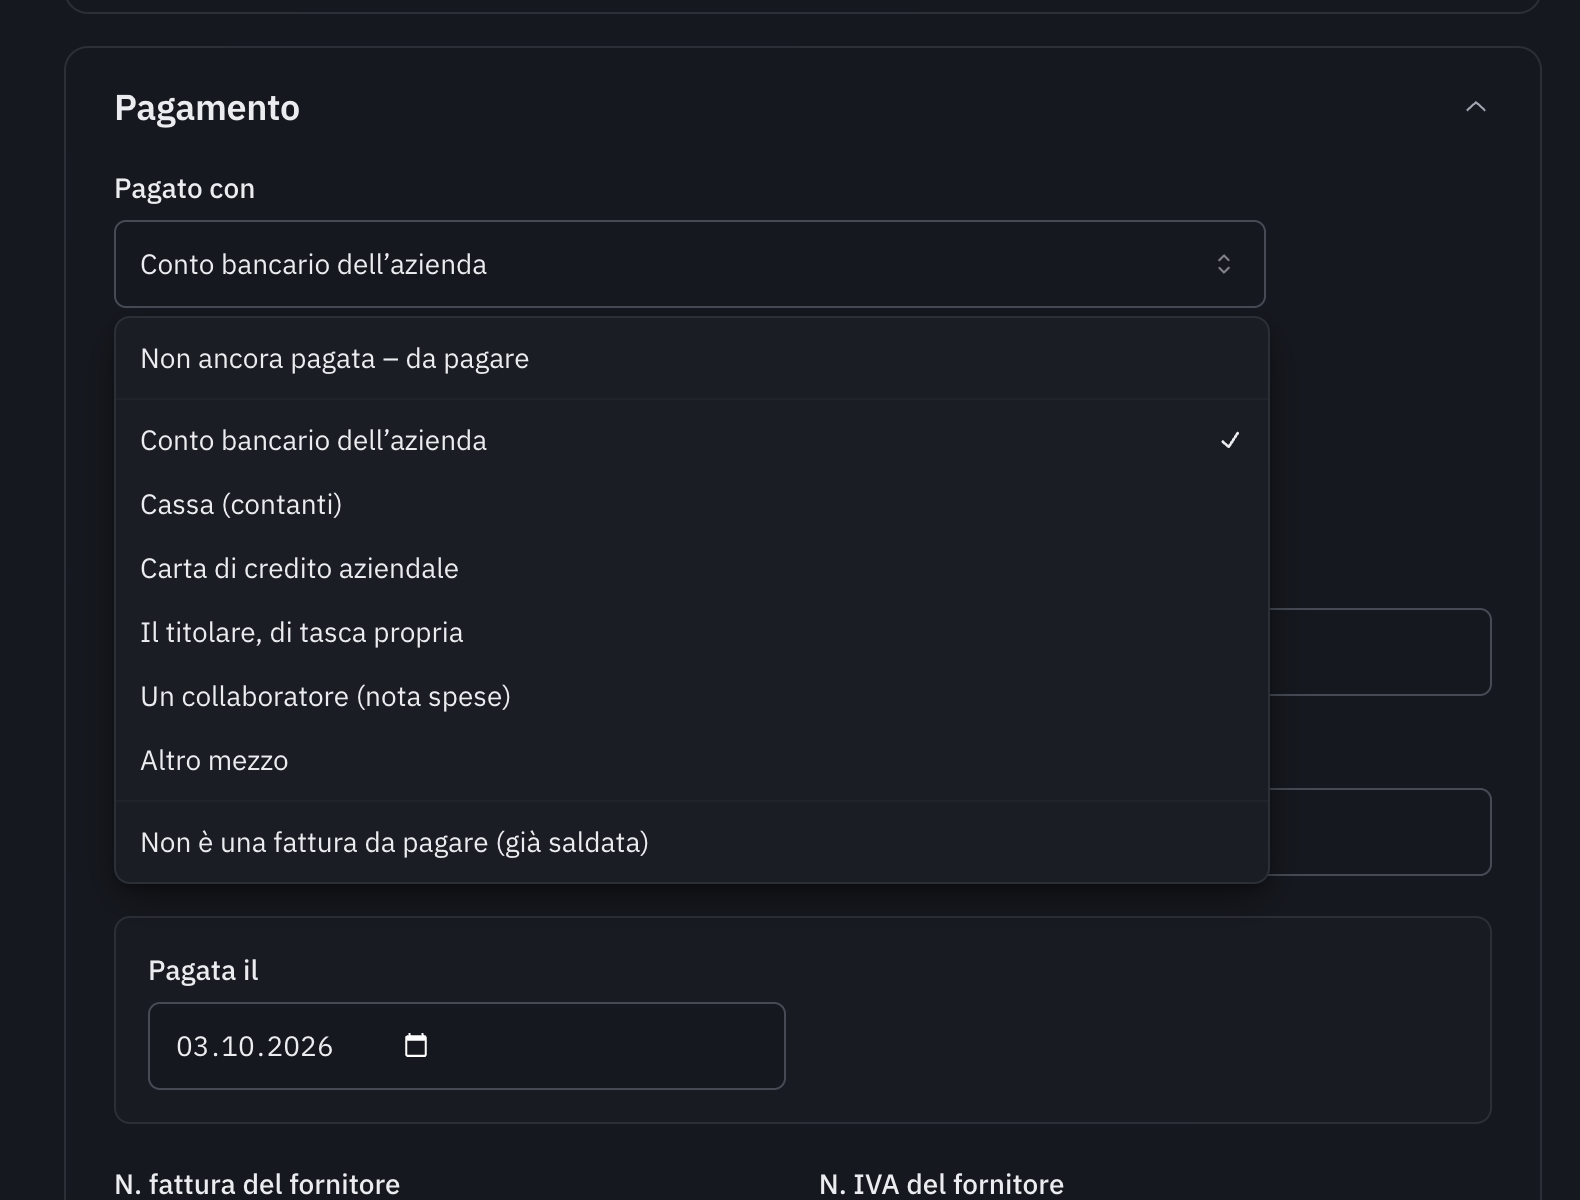1580x1200 pixels.
Task: Open the Pagato con dropdown
Action: (x=690, y=264)
